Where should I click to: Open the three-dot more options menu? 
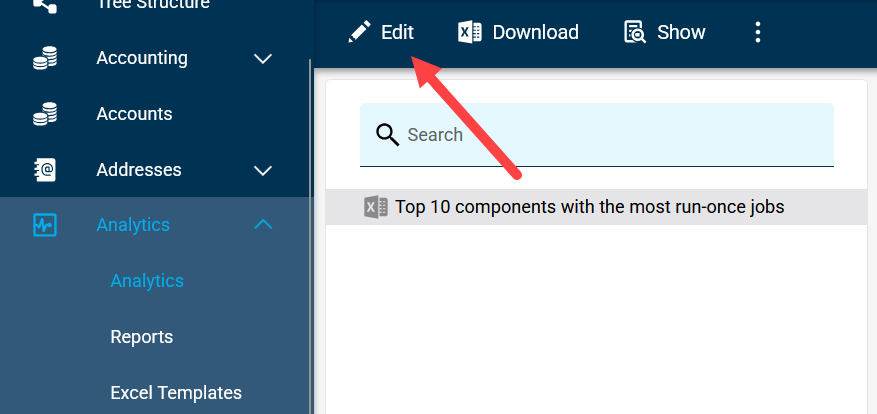tap(757, 32)
